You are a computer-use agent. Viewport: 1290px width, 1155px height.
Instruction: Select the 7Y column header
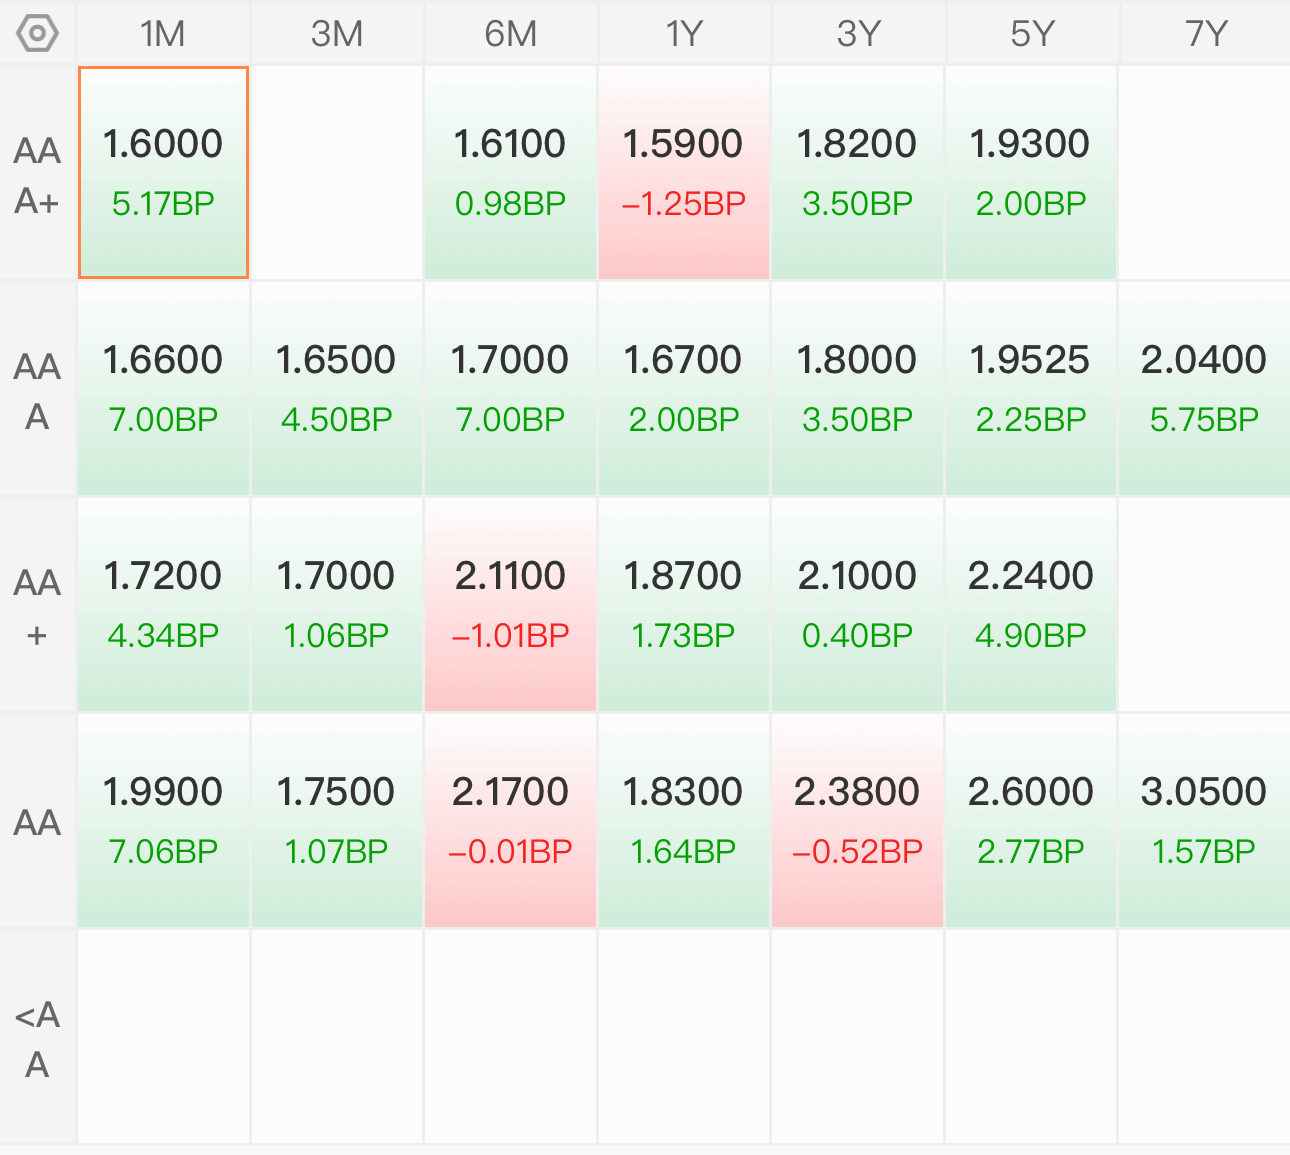[1205, 34]
